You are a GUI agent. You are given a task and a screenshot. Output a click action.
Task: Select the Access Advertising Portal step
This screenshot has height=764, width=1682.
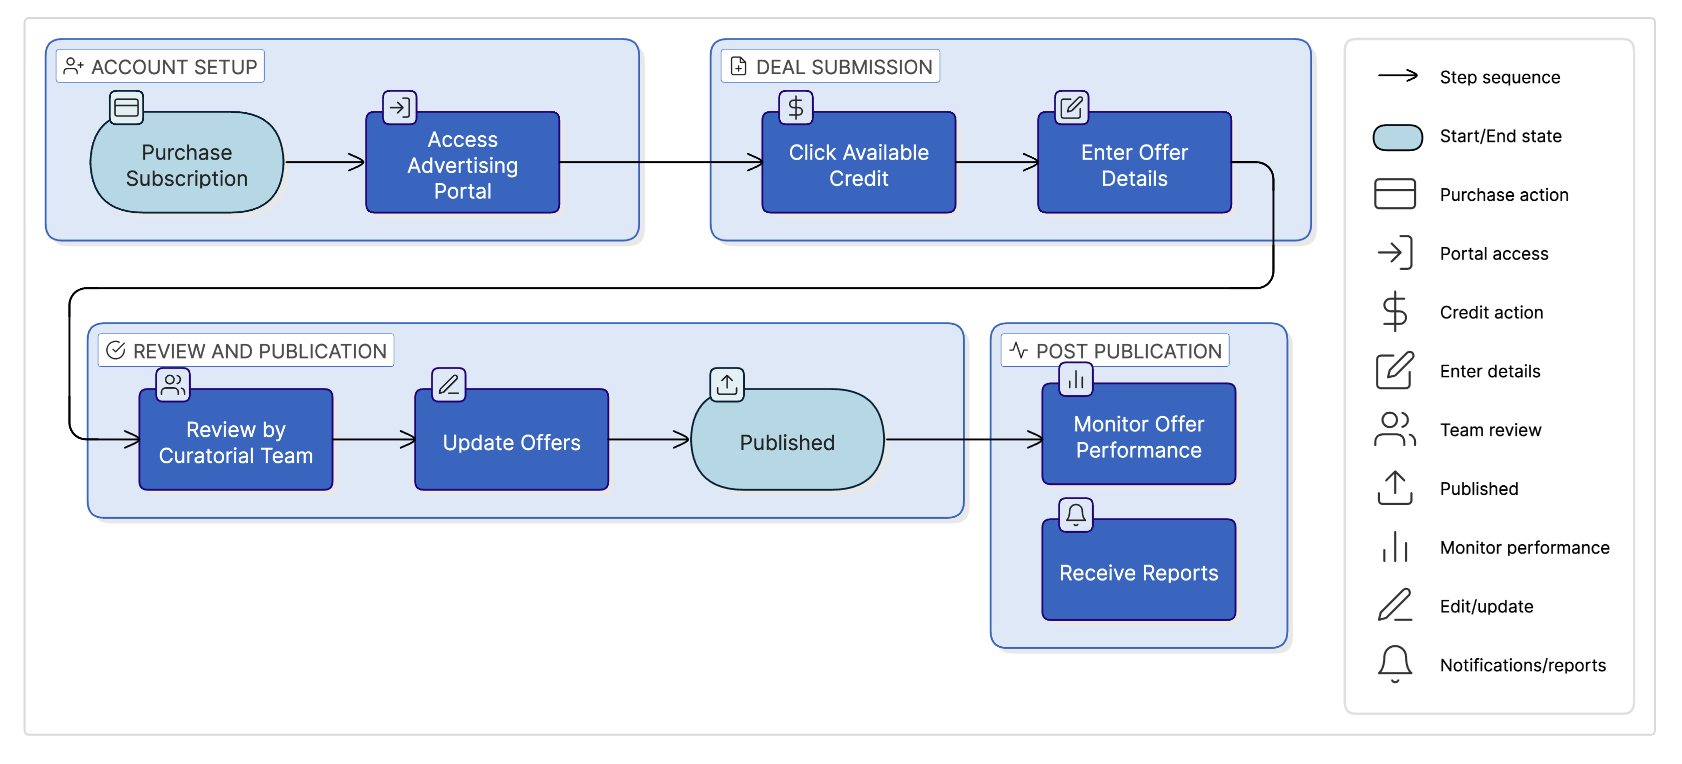[x=462, y=165]
